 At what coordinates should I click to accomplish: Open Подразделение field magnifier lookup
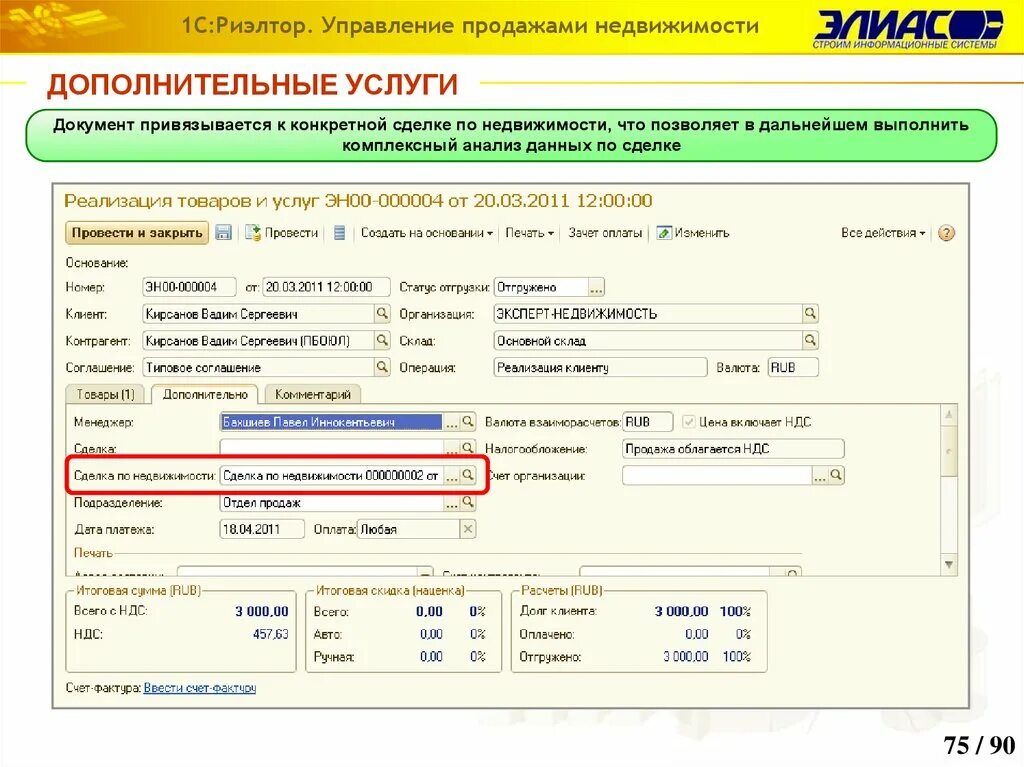468,502
